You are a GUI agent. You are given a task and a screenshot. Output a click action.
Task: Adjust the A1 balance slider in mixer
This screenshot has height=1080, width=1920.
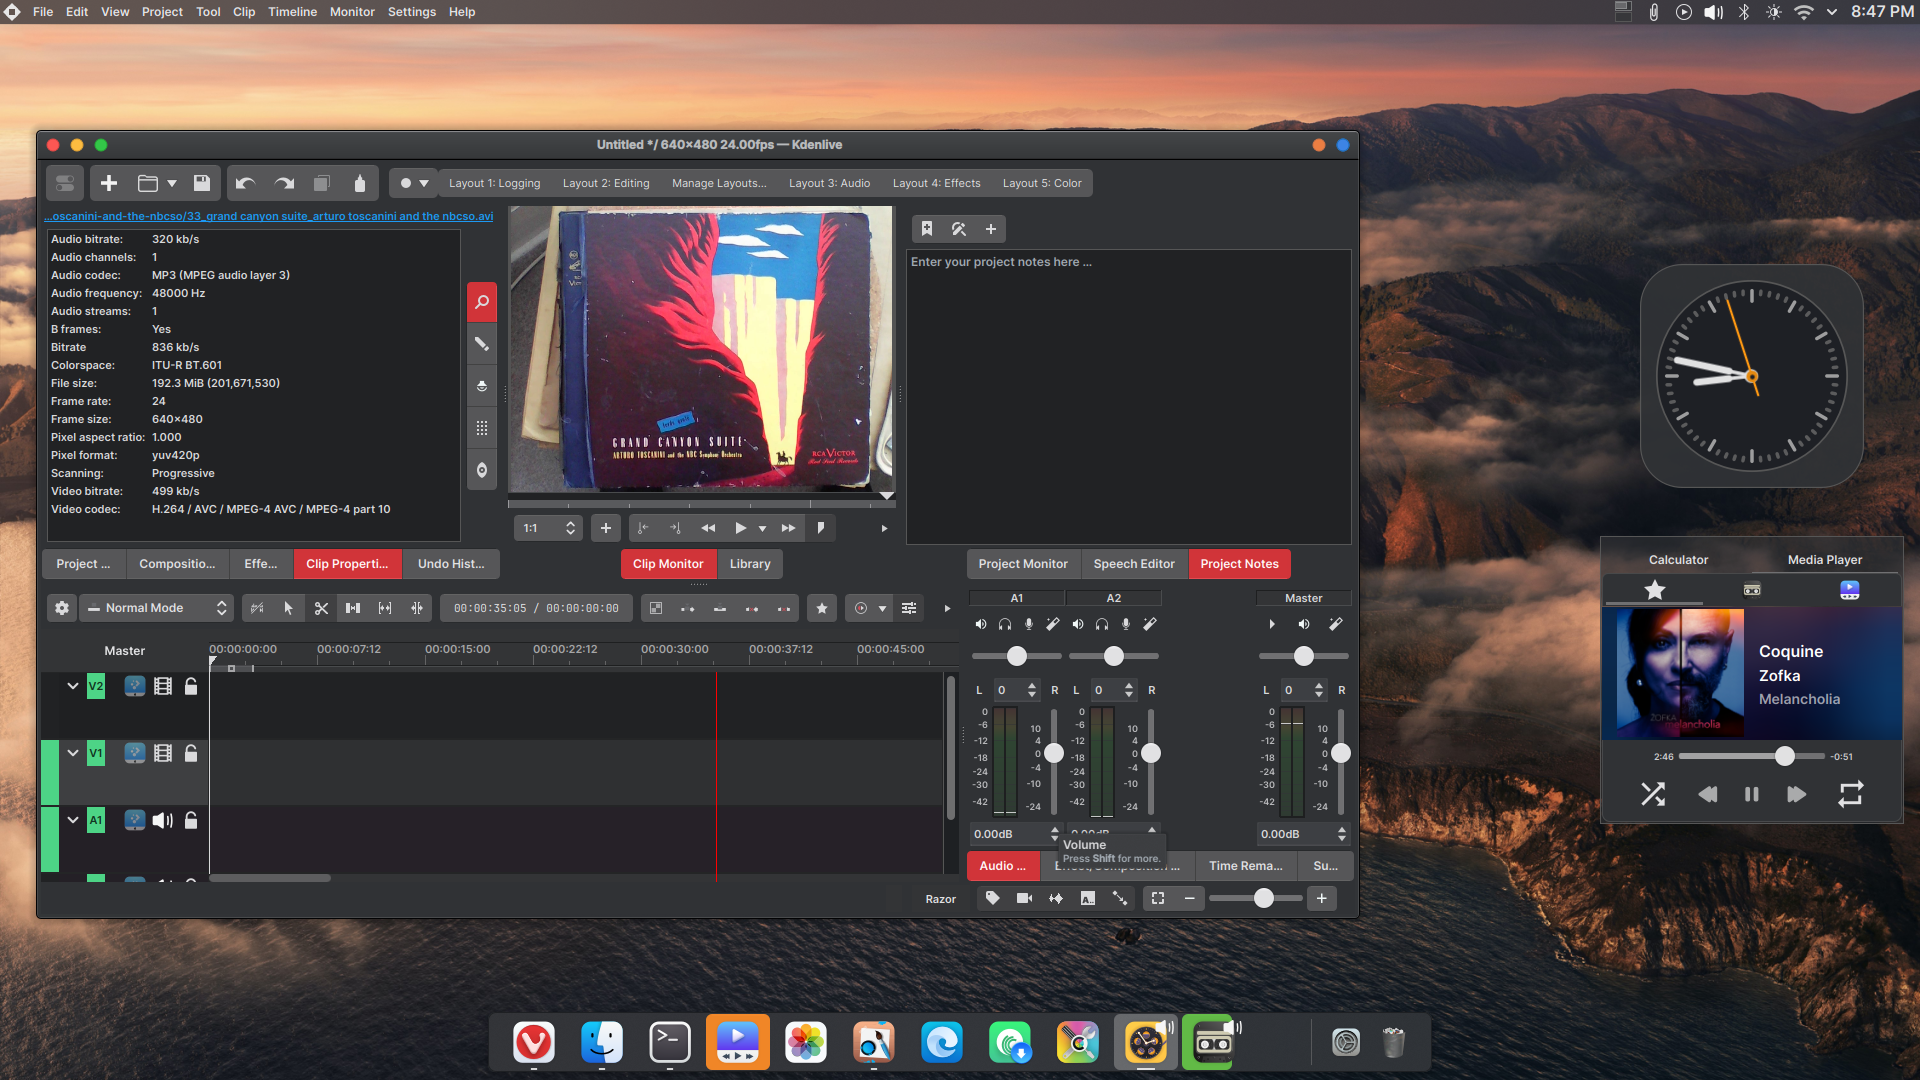click(1017, 656)
